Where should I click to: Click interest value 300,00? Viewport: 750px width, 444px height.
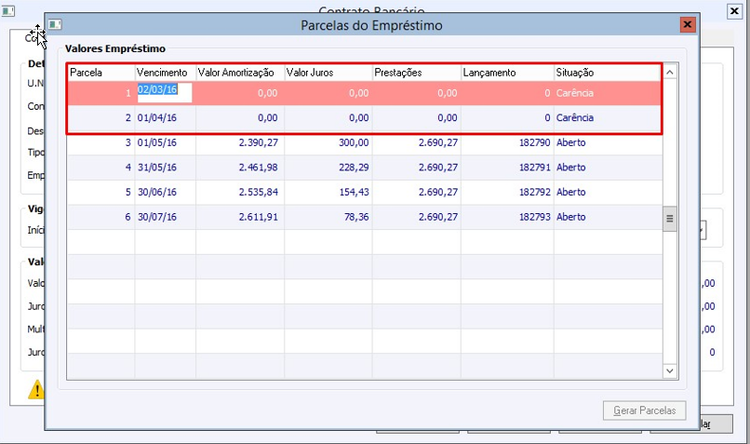(354, 143)
